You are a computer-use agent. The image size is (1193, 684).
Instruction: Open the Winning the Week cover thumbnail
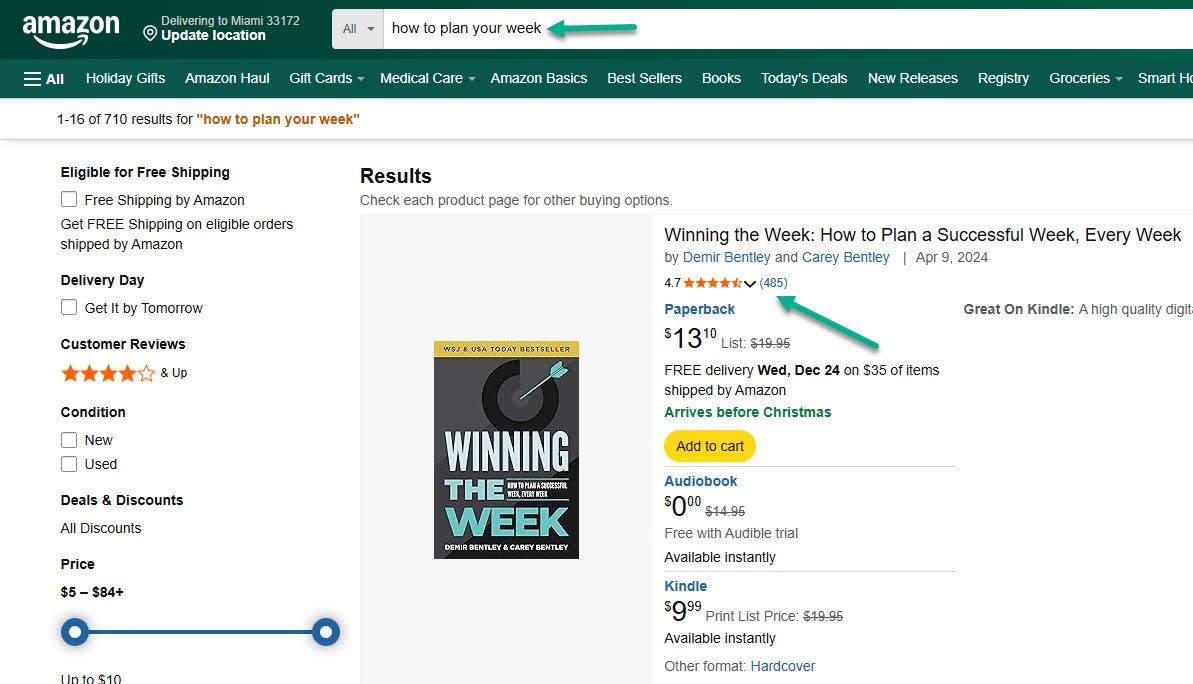[x=506, y=449]
